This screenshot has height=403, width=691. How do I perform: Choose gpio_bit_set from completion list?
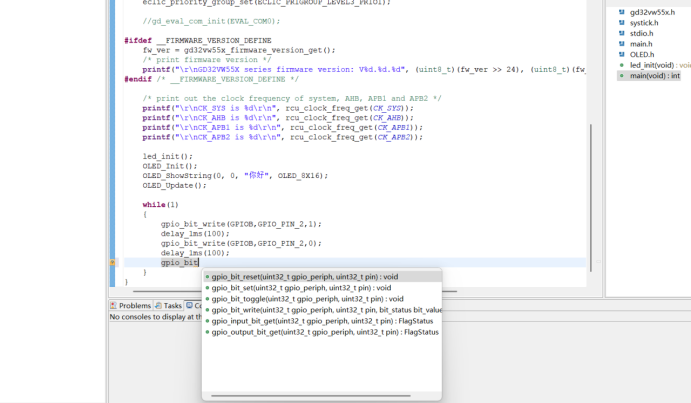[322, 288]
